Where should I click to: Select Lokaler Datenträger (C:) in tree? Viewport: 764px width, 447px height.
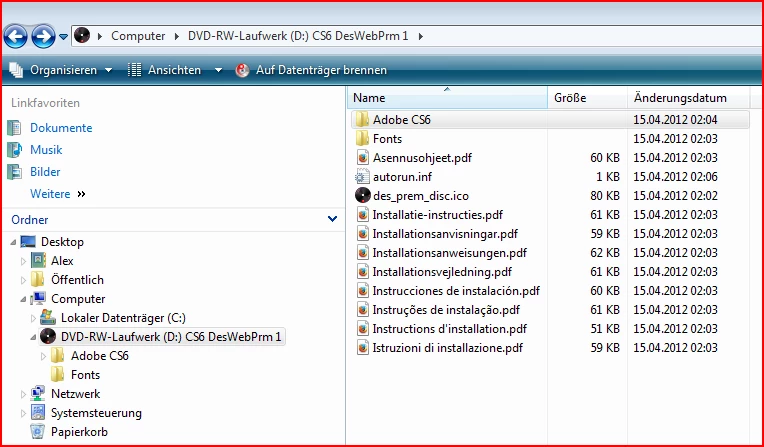123,318
